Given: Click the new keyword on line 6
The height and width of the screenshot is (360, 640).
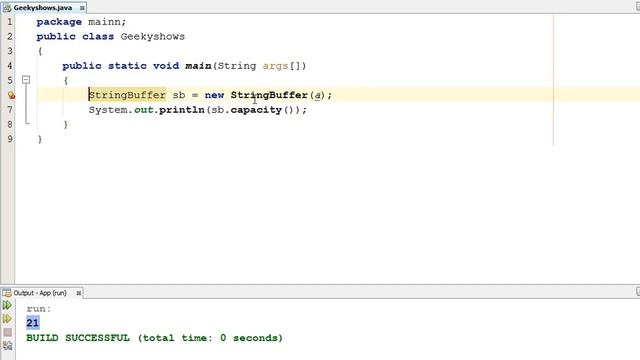Looking at the screenshot, I should click(214, 96).
